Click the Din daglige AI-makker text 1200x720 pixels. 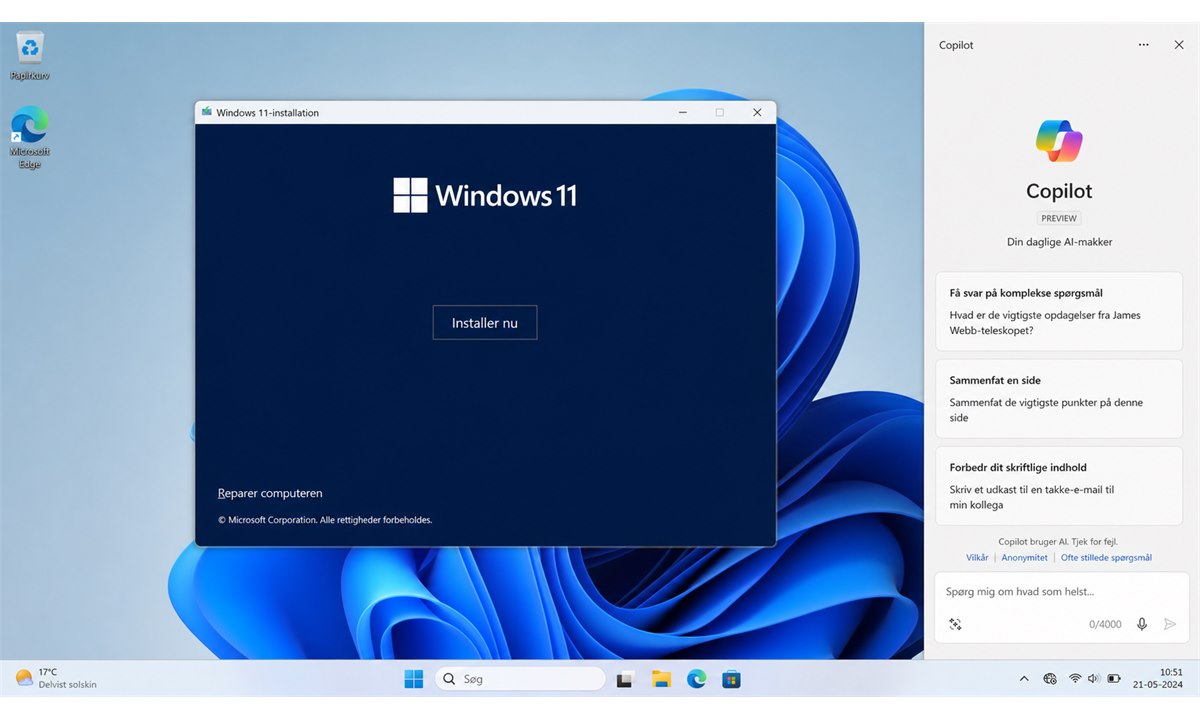pos(1059,242)
